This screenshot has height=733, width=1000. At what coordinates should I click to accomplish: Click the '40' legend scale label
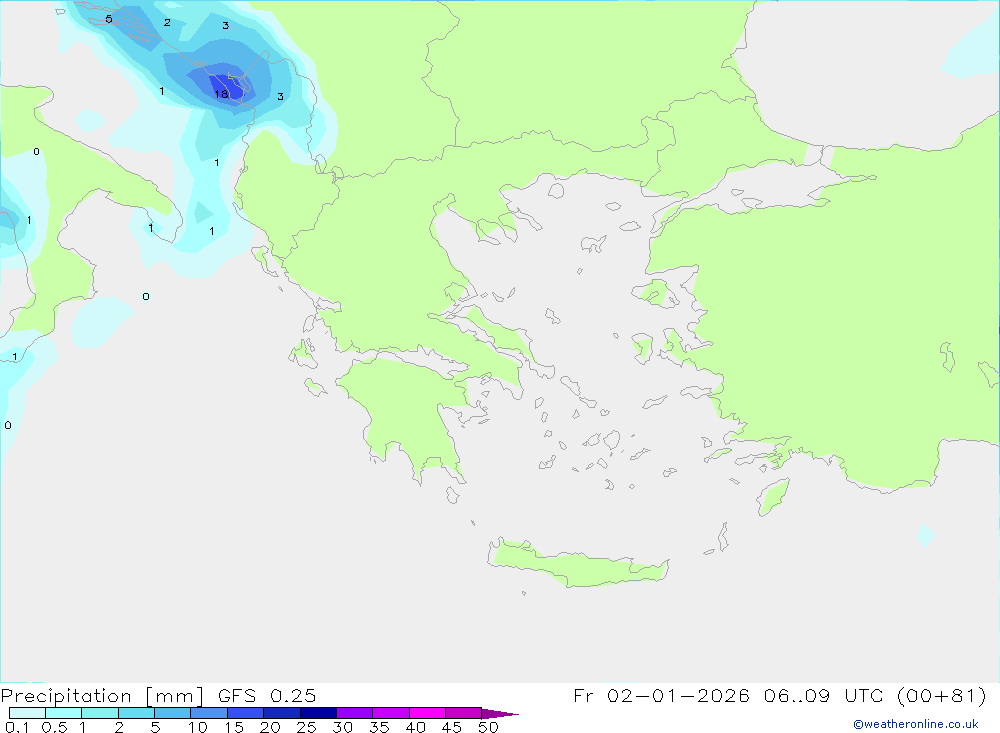coord(415,727)
